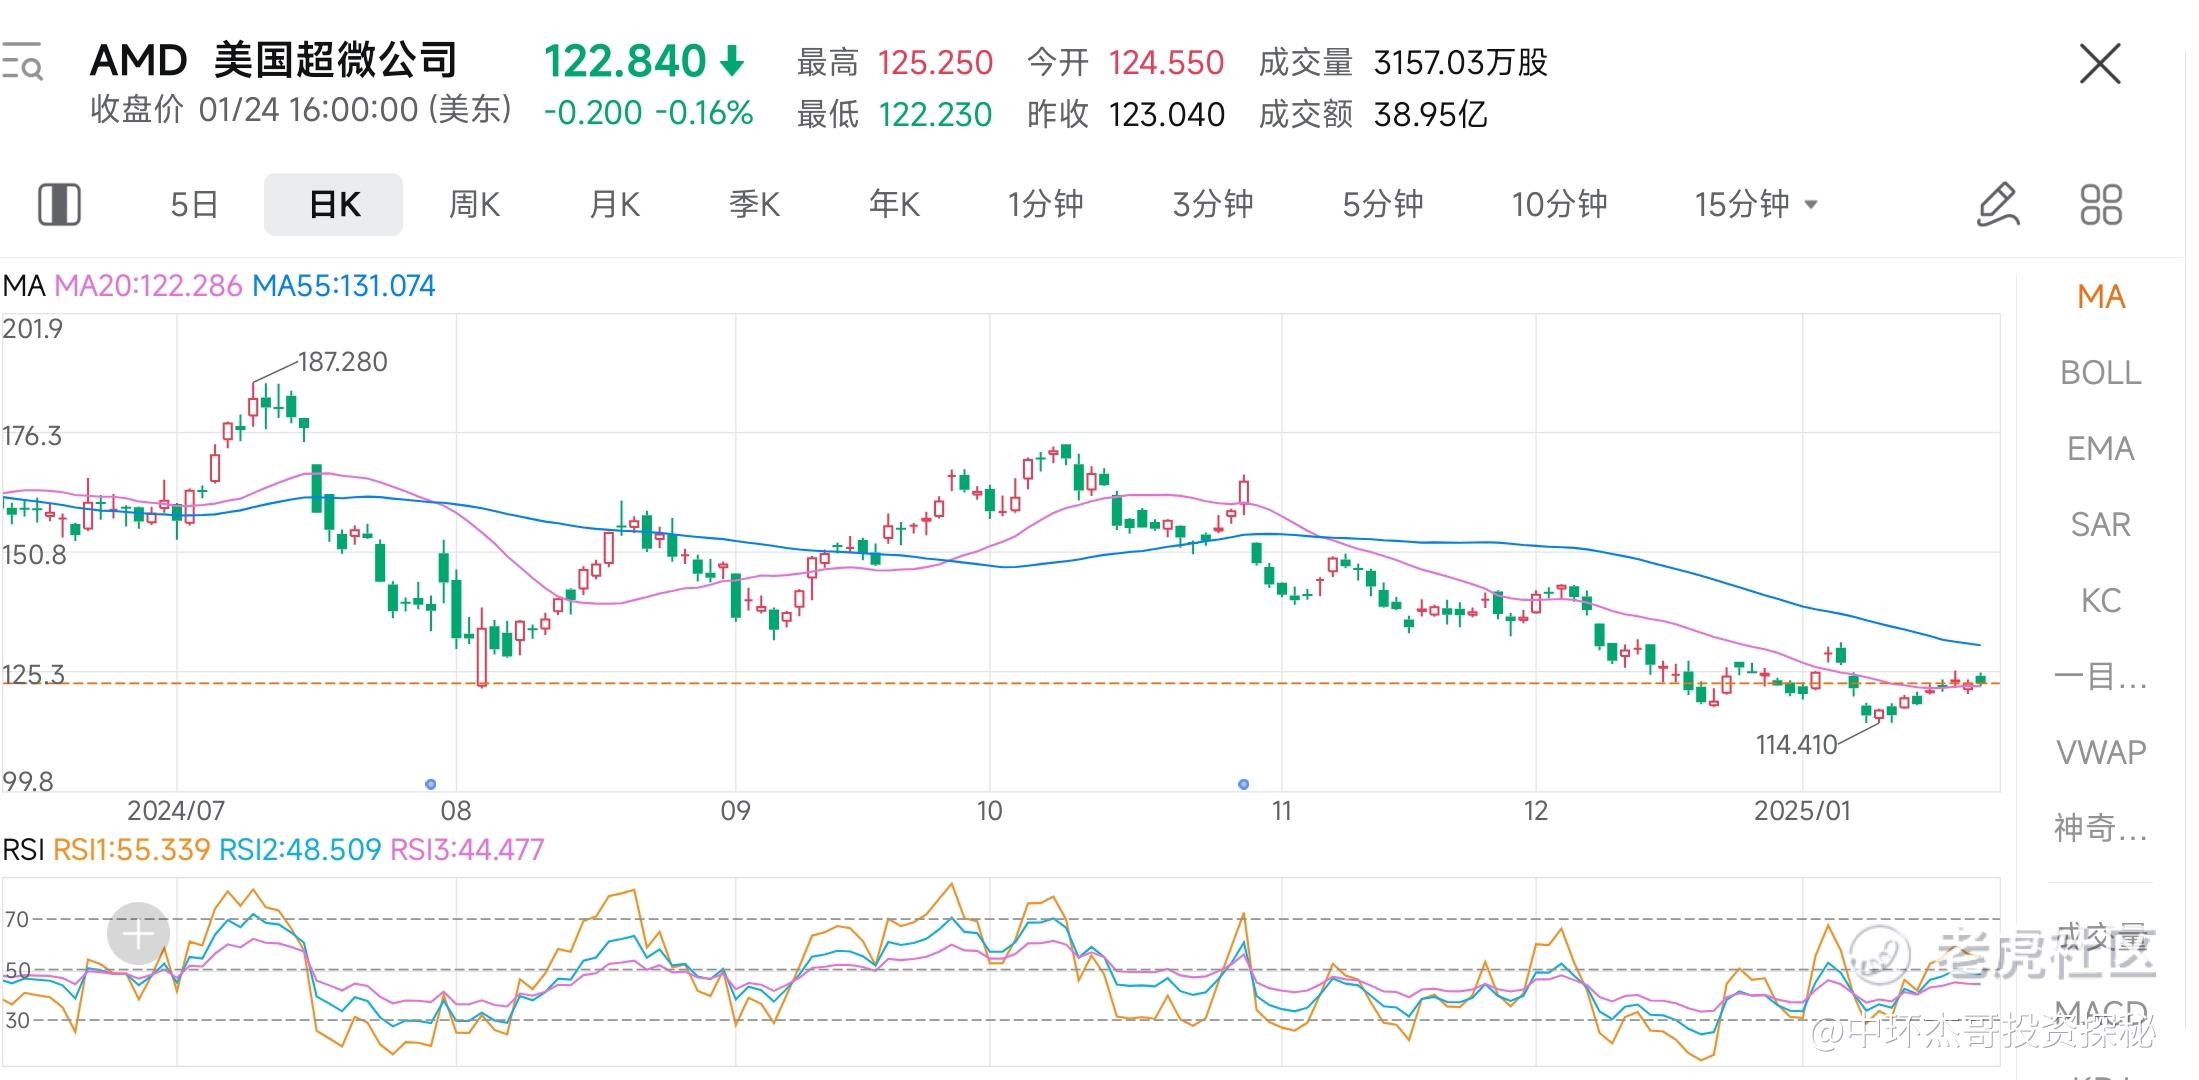Screen dimensions: 2199x1080
Task: Select the KC indicator
Action: pos(2100,600)
